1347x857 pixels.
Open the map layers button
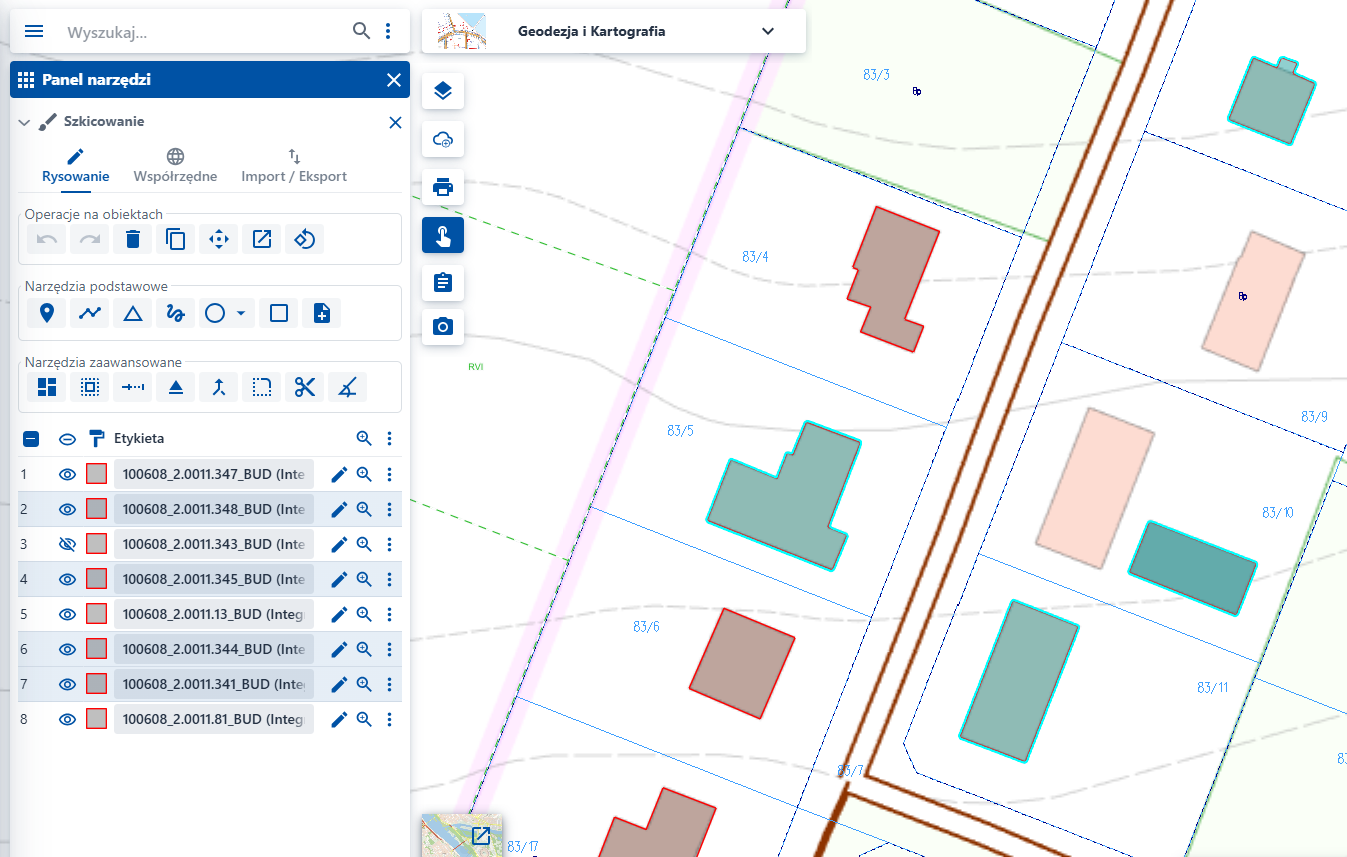443,91
